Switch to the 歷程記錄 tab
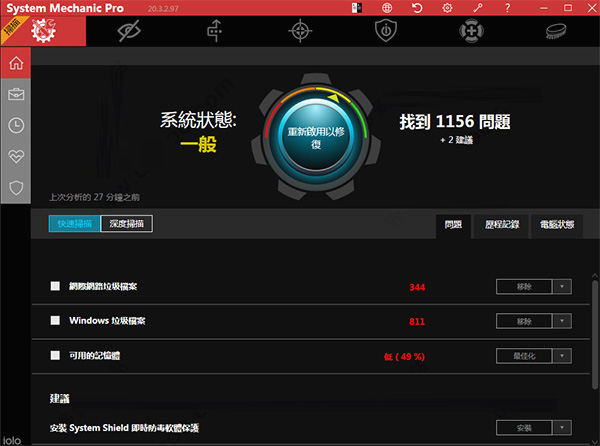The height and width of the screenshot is (446, 600). (x=502, y=225)
